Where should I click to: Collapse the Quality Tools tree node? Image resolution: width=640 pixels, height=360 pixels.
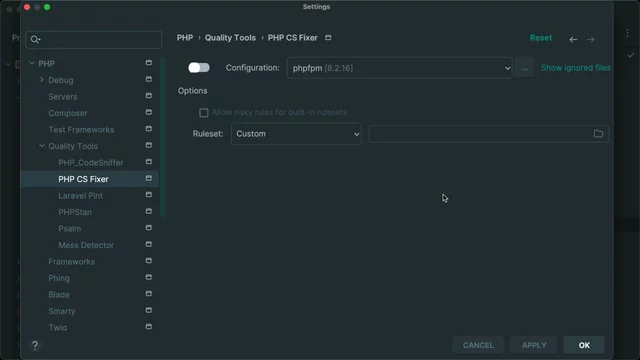tap(42, 146)
